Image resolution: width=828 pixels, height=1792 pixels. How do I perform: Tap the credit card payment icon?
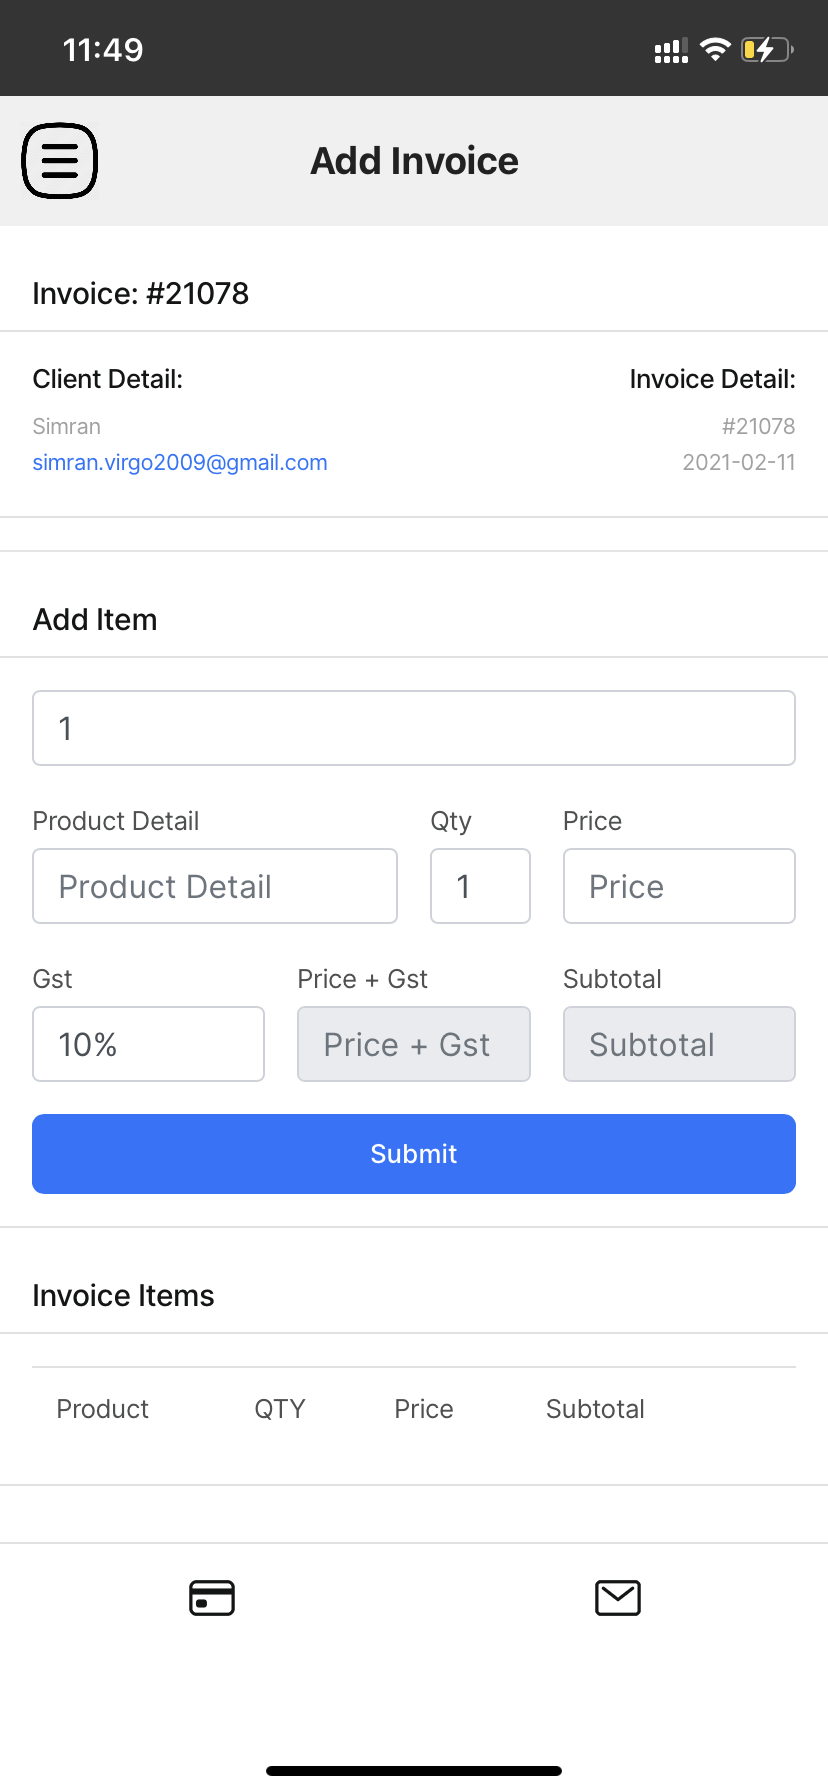pyautogui.click(x=212, y=1598)
